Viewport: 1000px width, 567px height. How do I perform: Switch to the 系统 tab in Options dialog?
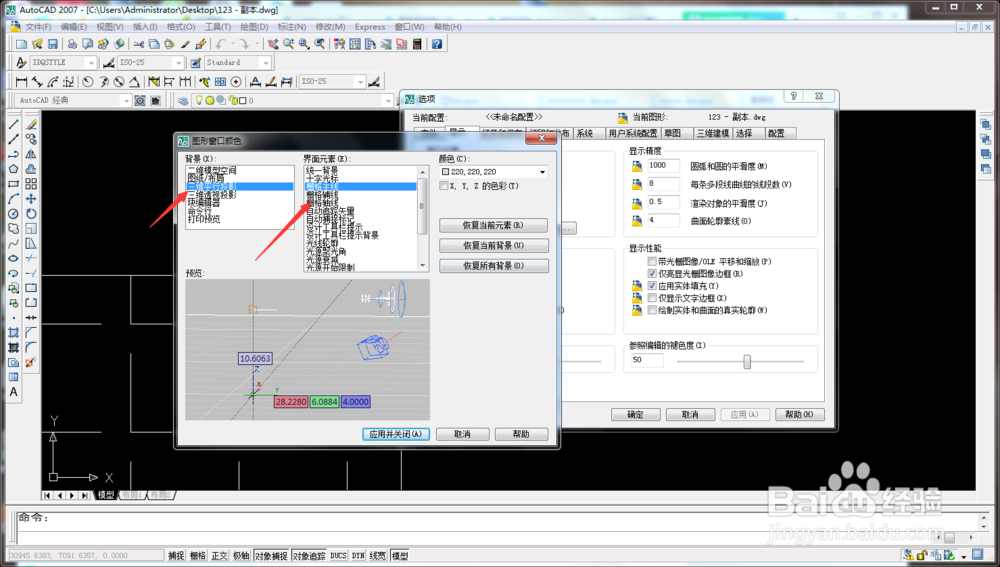tap(585, 133)
